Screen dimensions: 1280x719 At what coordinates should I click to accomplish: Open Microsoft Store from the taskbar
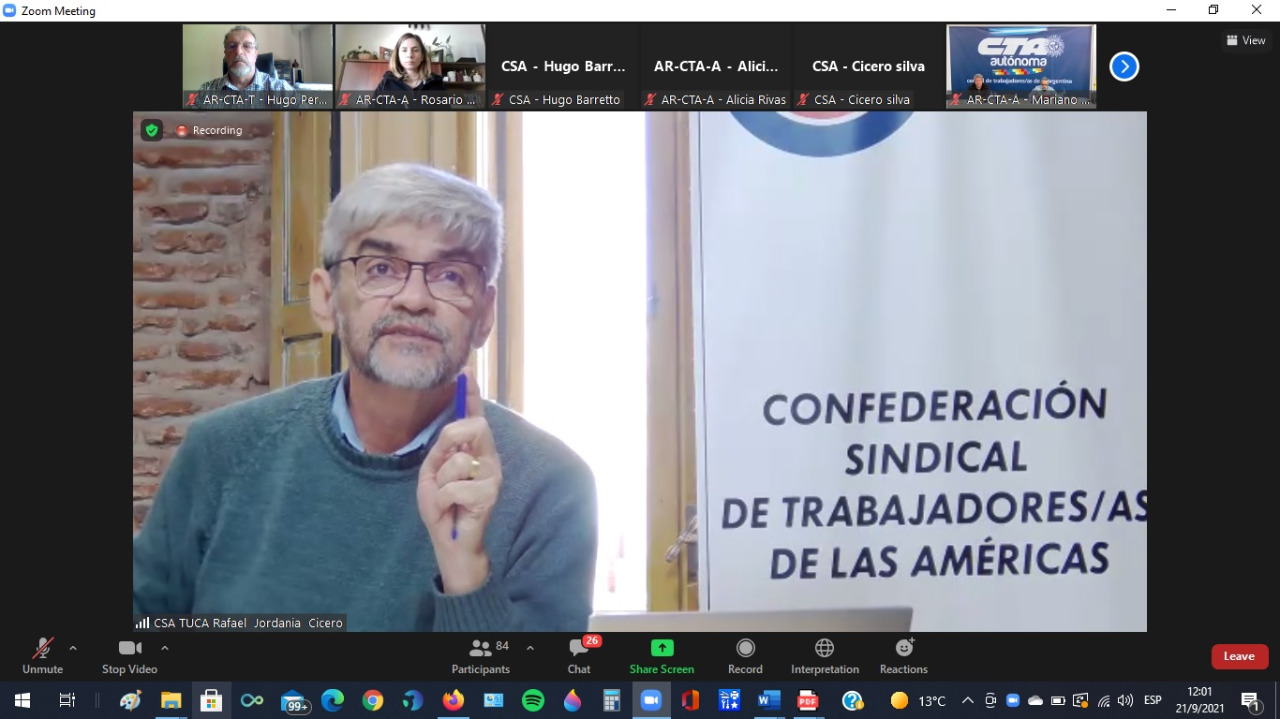coord(211,700)
